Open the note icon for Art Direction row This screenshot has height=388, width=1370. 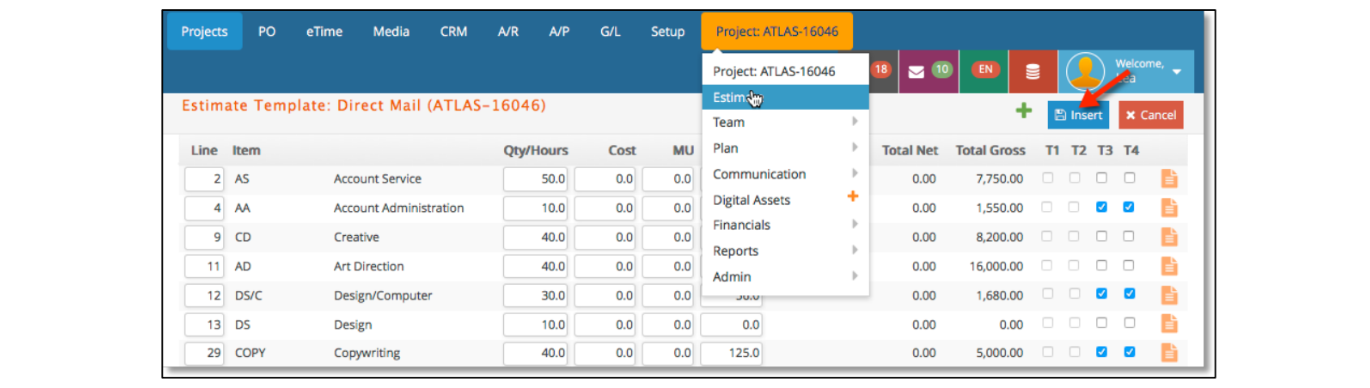pos(1169,266)
